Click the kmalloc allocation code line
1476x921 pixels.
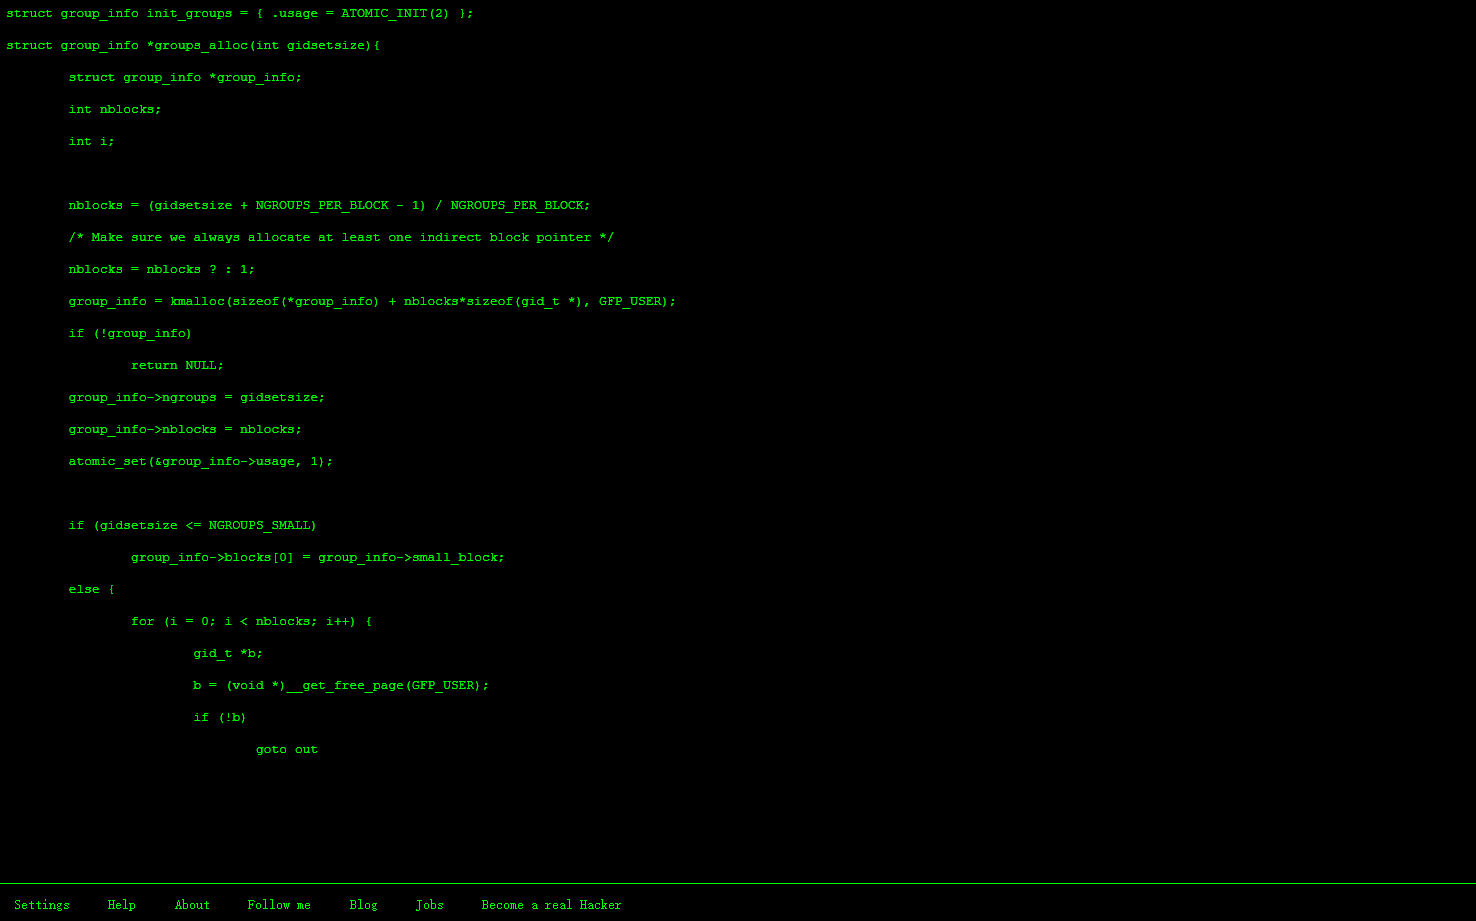click(x=372, y=302)
